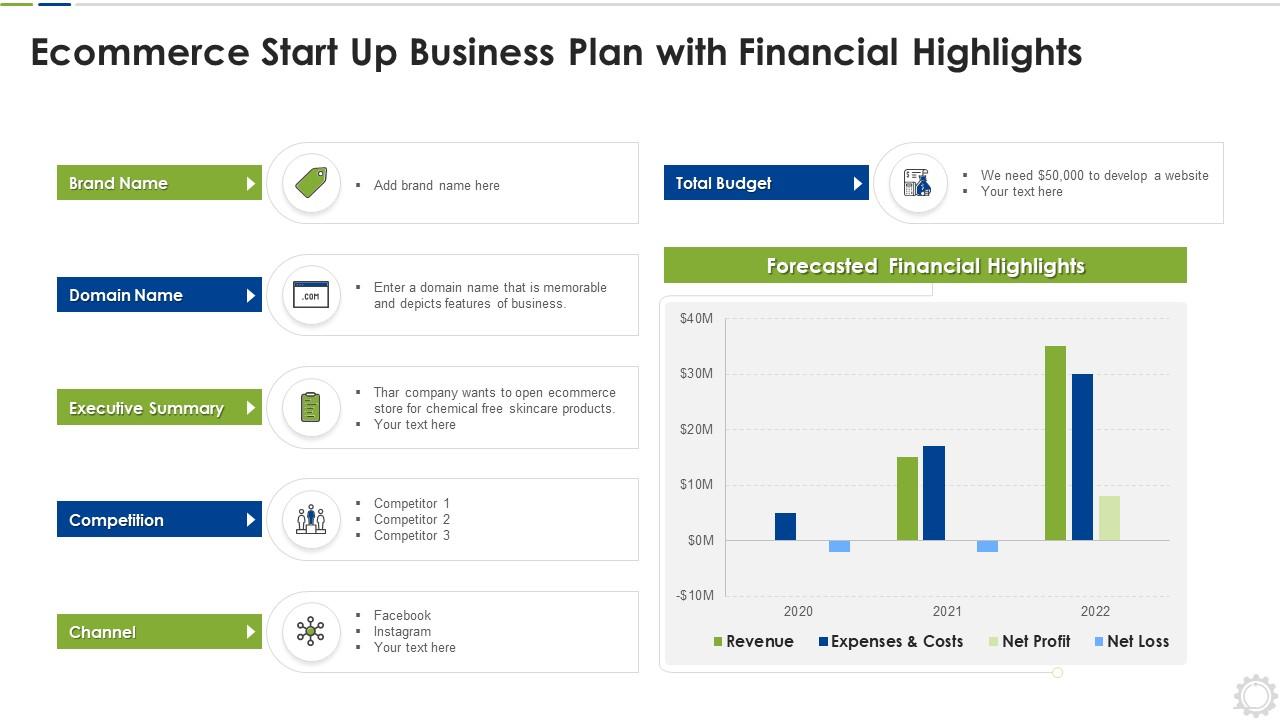Select the Executive Summary label

click(x=146, y=408)
